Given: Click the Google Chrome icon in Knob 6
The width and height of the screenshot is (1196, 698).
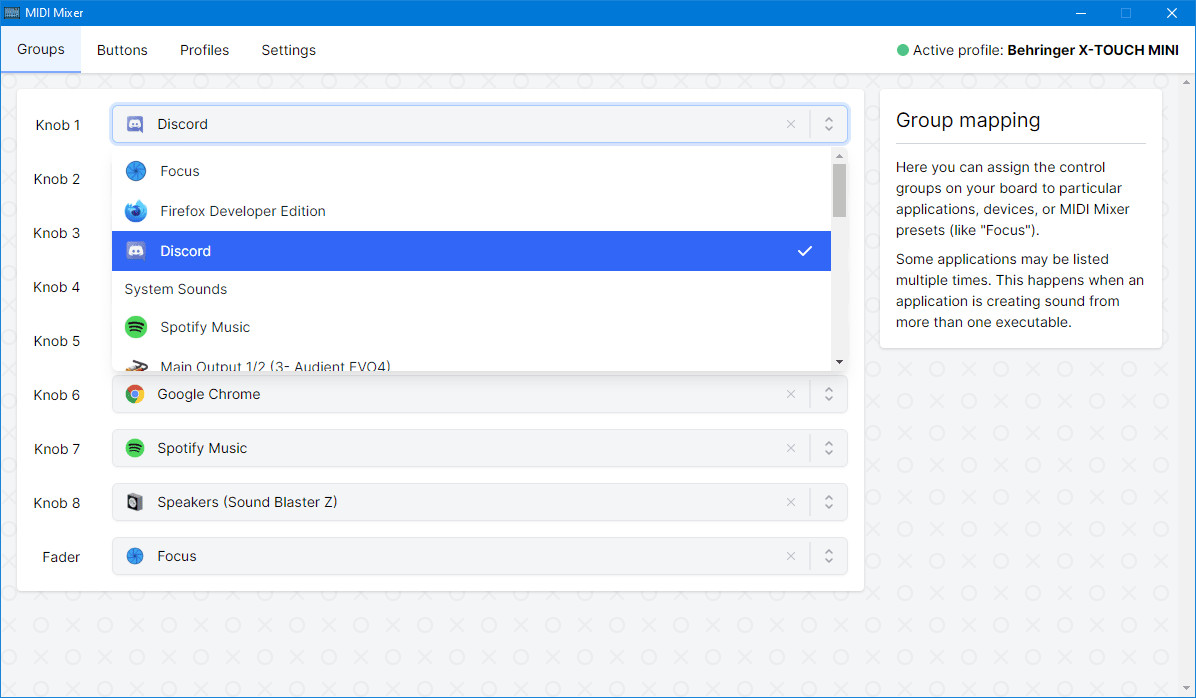Looking at the screenshot, I should [135, 394].
